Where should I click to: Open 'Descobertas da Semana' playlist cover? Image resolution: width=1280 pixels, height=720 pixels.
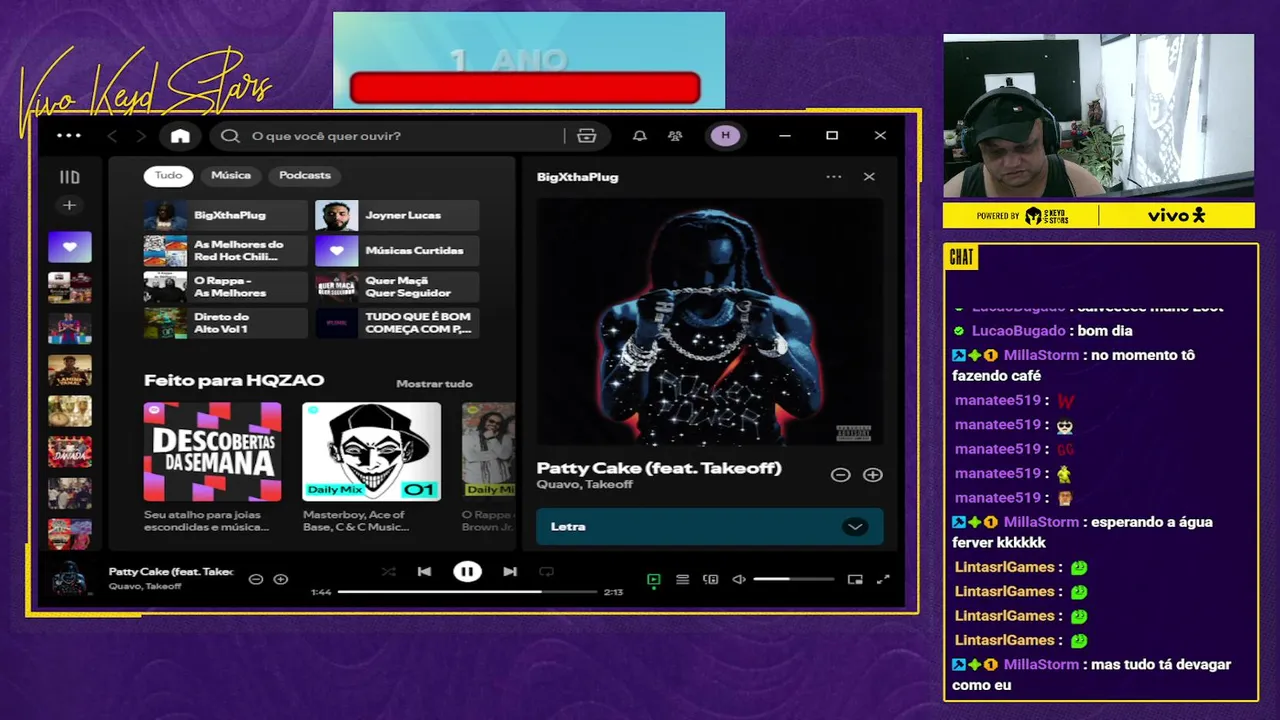tap(213, 451)
